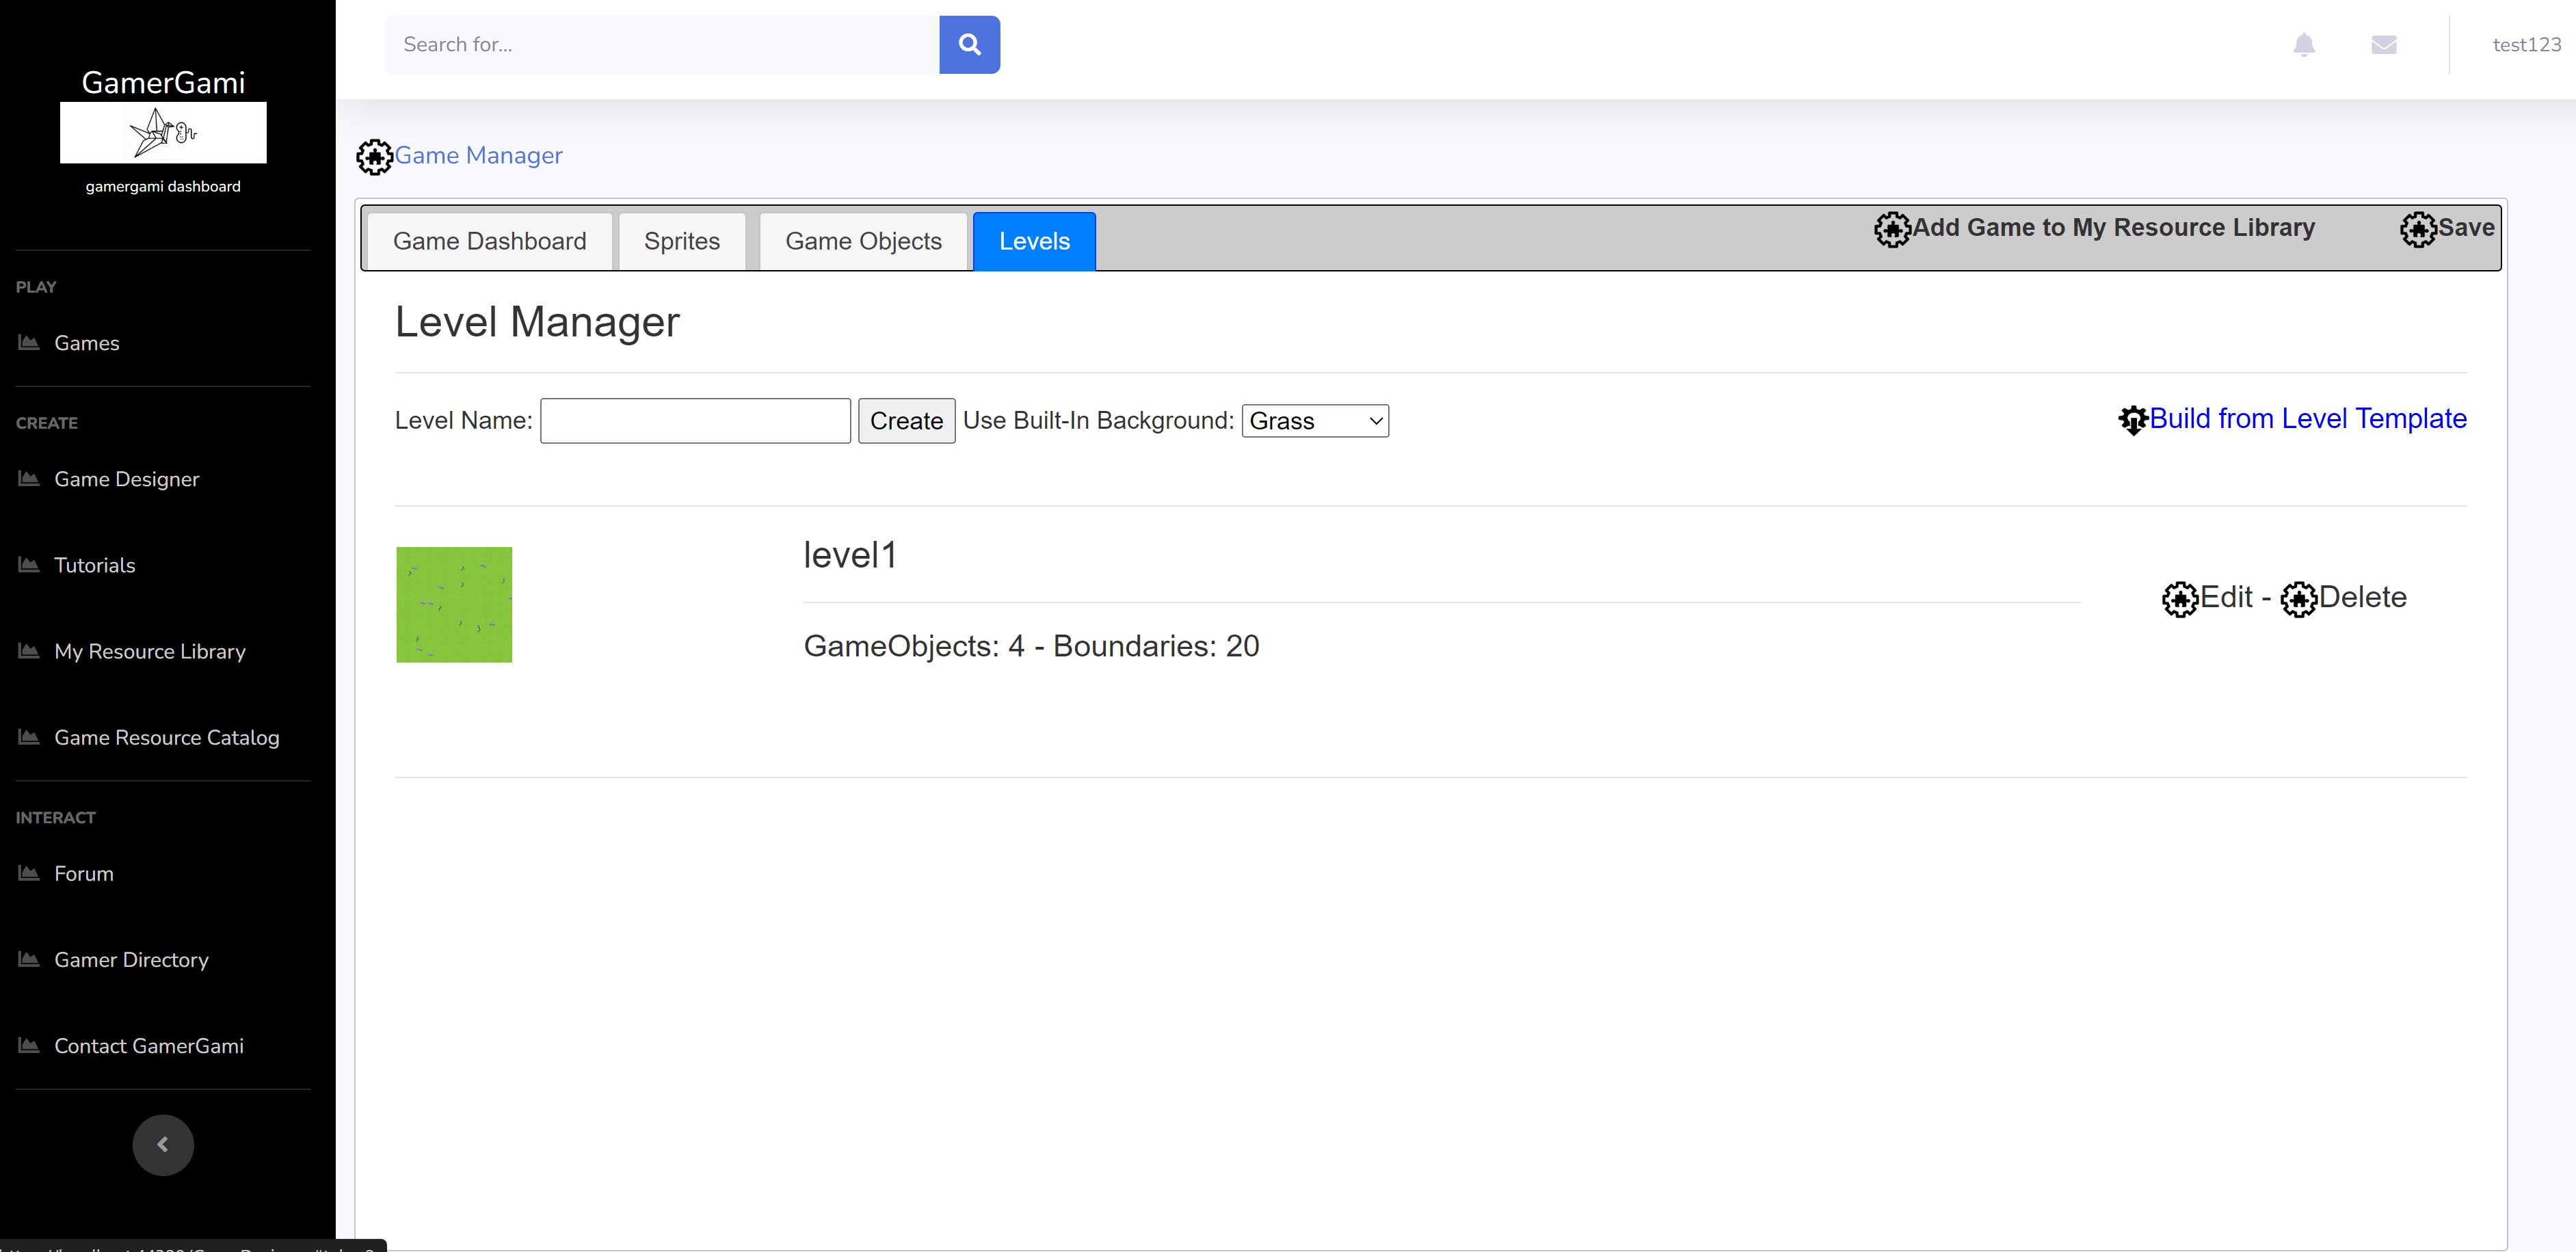Screen dimensions: 2576x1252
Task: Open My Resource Library in sidebar
Action: [x=149, y=651]
